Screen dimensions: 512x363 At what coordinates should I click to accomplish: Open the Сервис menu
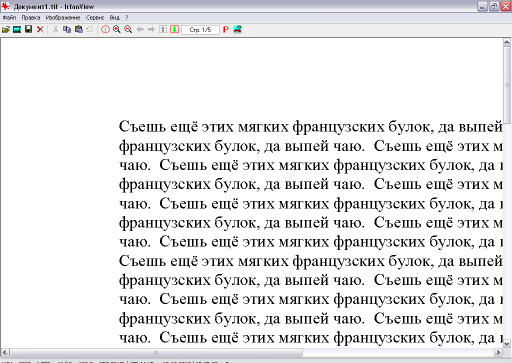point(95,17)
